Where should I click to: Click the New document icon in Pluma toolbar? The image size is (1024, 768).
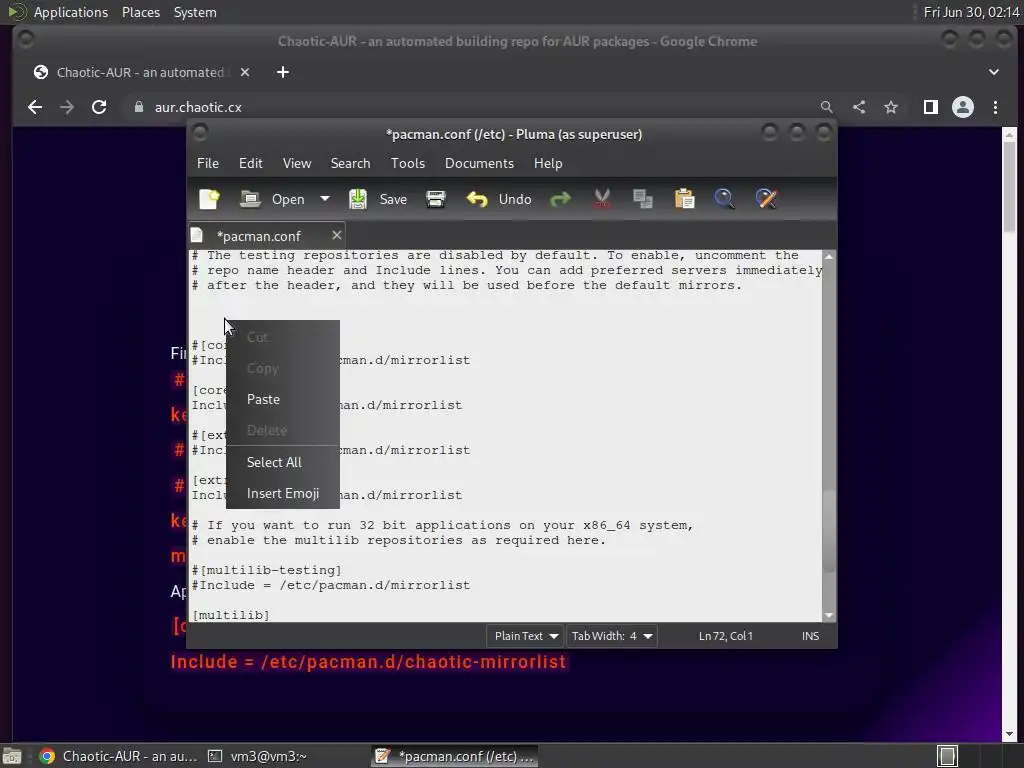click(x=209, y=199)
